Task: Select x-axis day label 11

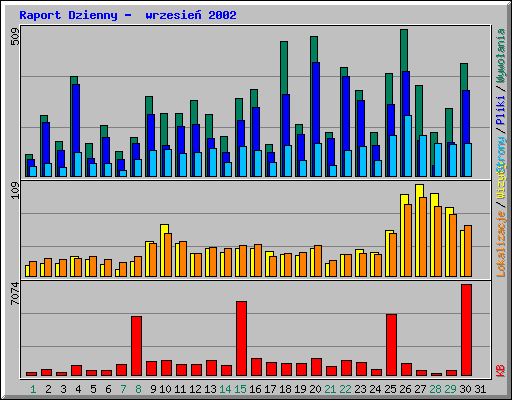Action: (180, 389)
